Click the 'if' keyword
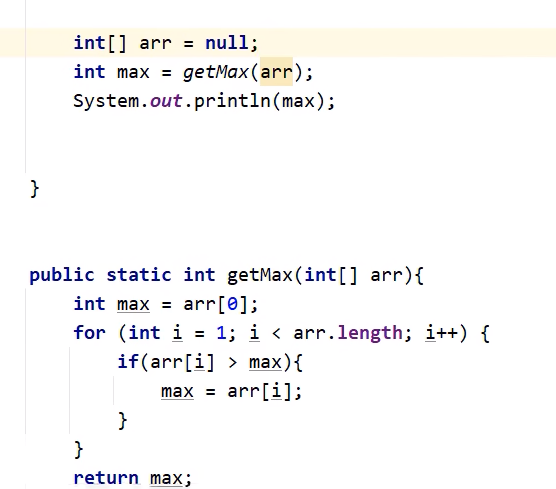This screenshot has width=556, height=489. point(128,362)
